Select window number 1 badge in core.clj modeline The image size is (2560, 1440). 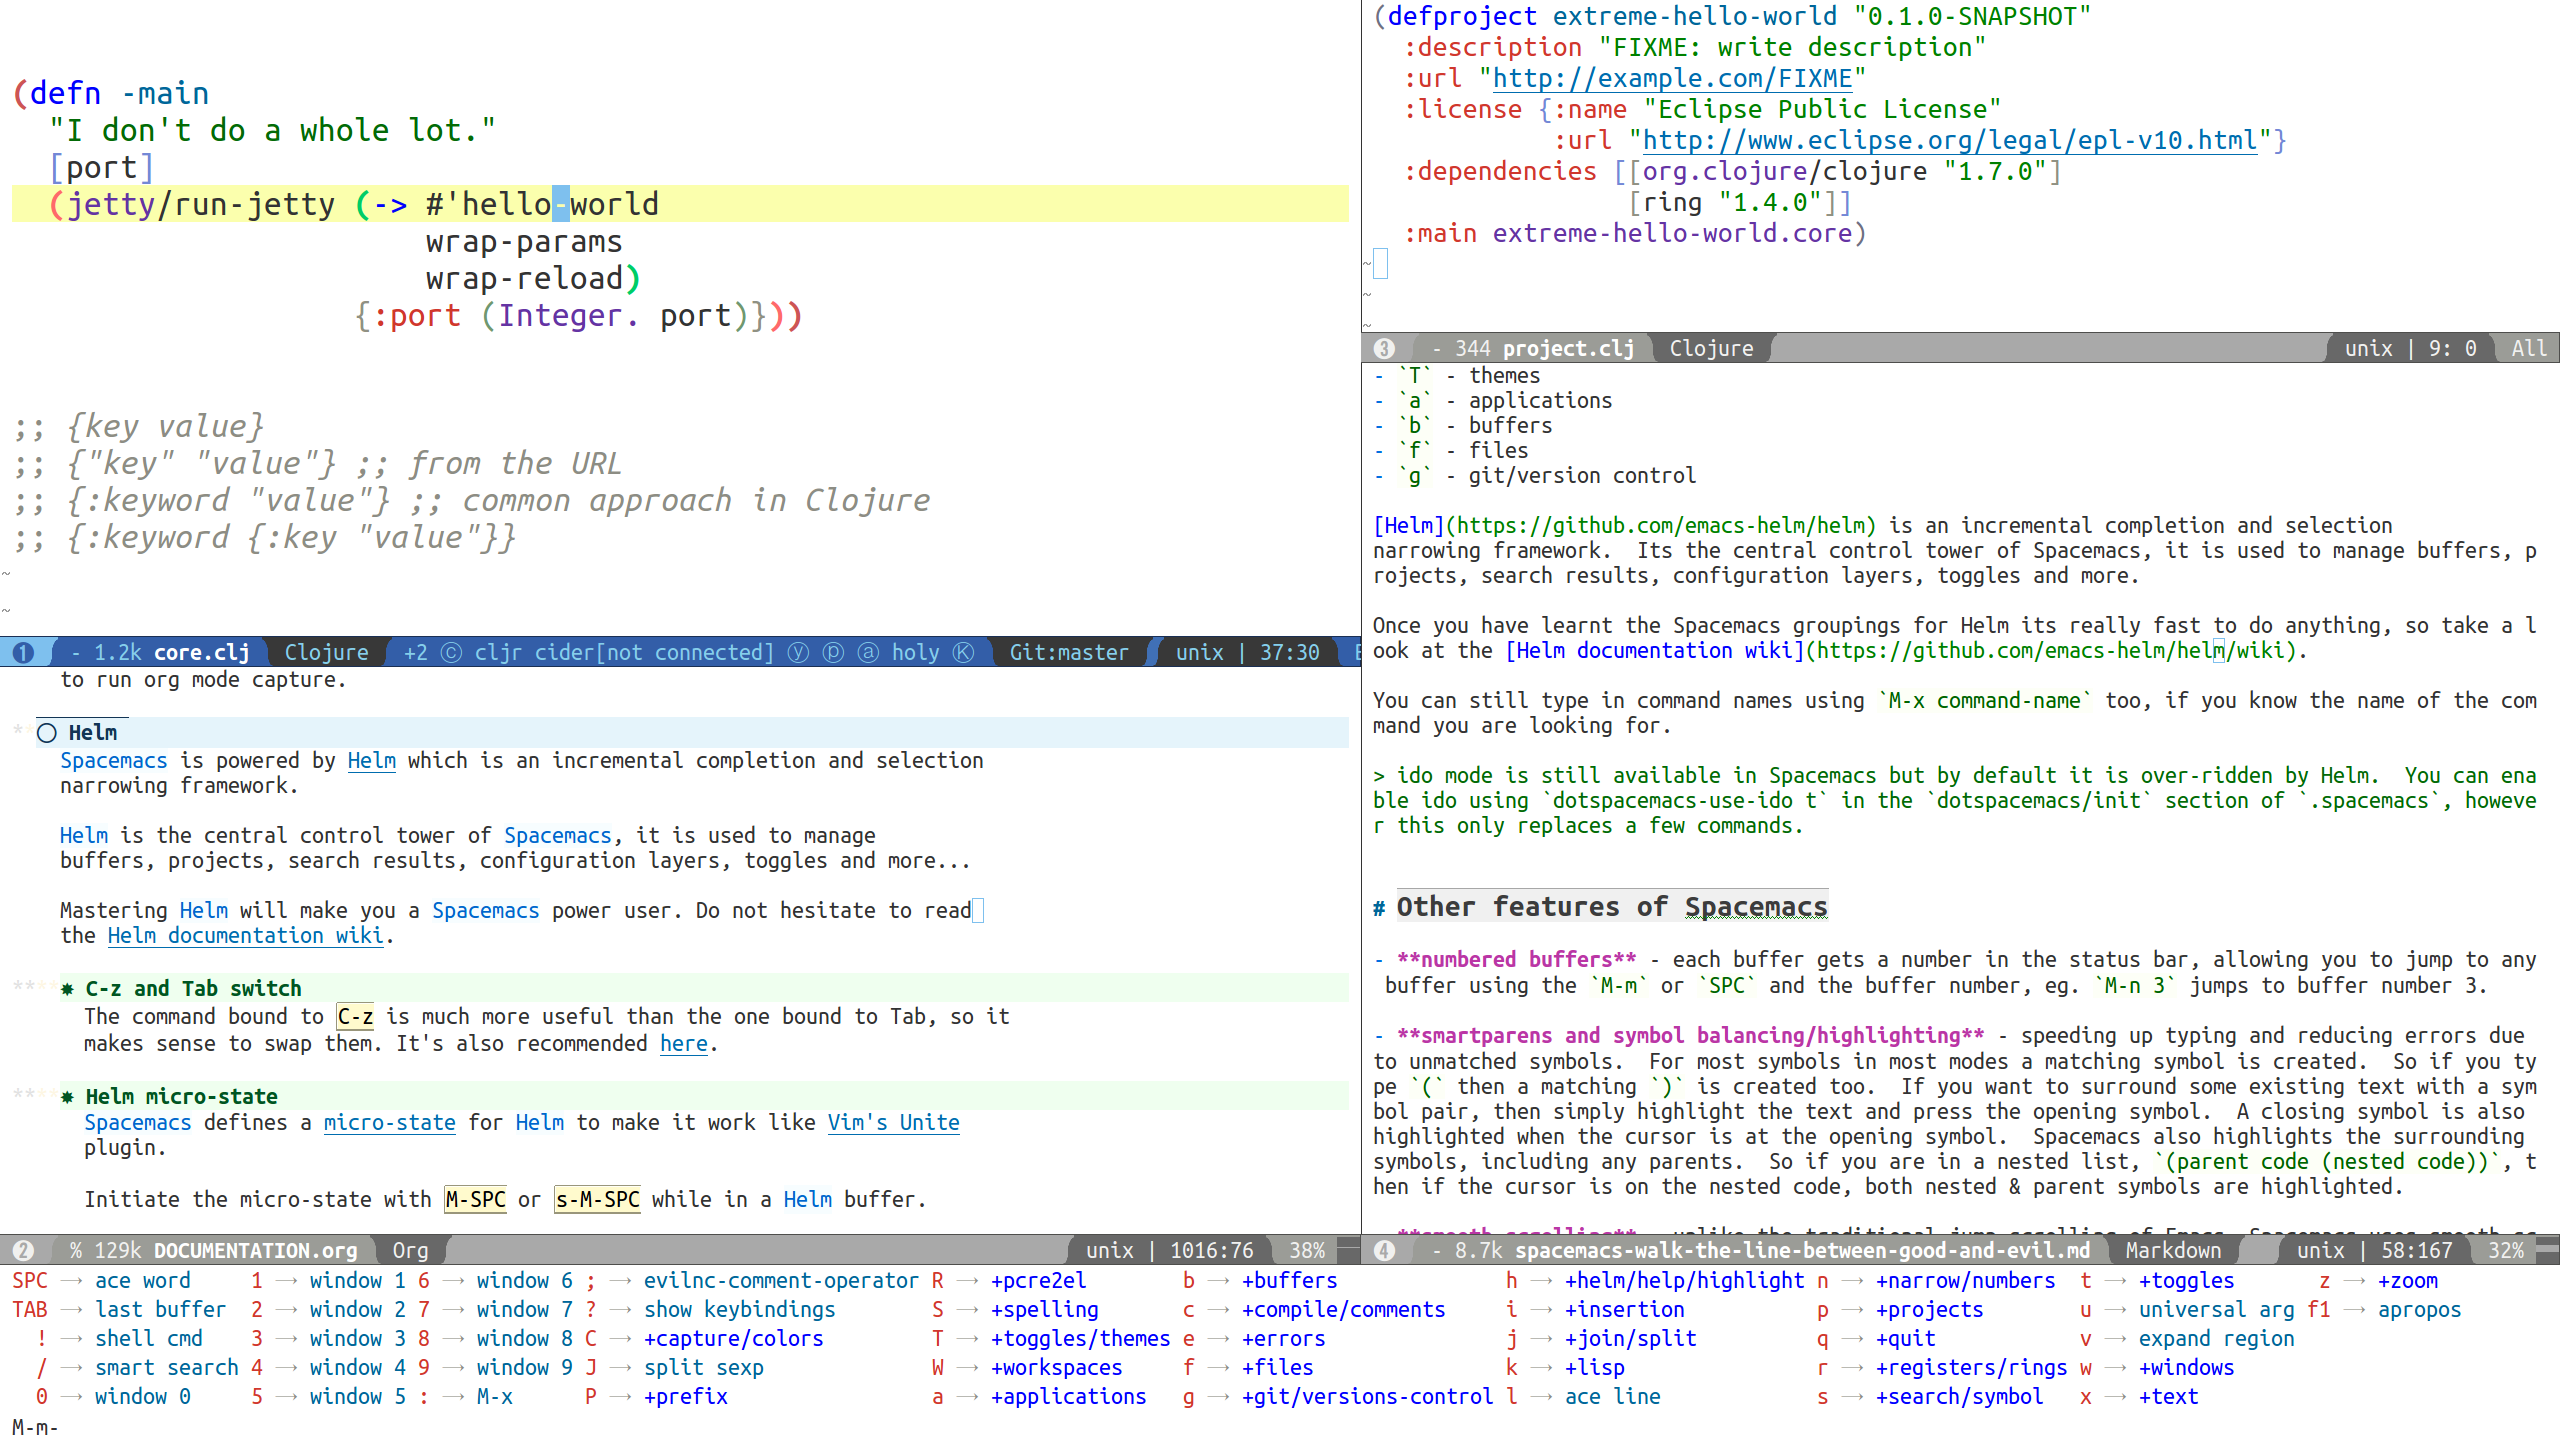click(x=24, y=653)
